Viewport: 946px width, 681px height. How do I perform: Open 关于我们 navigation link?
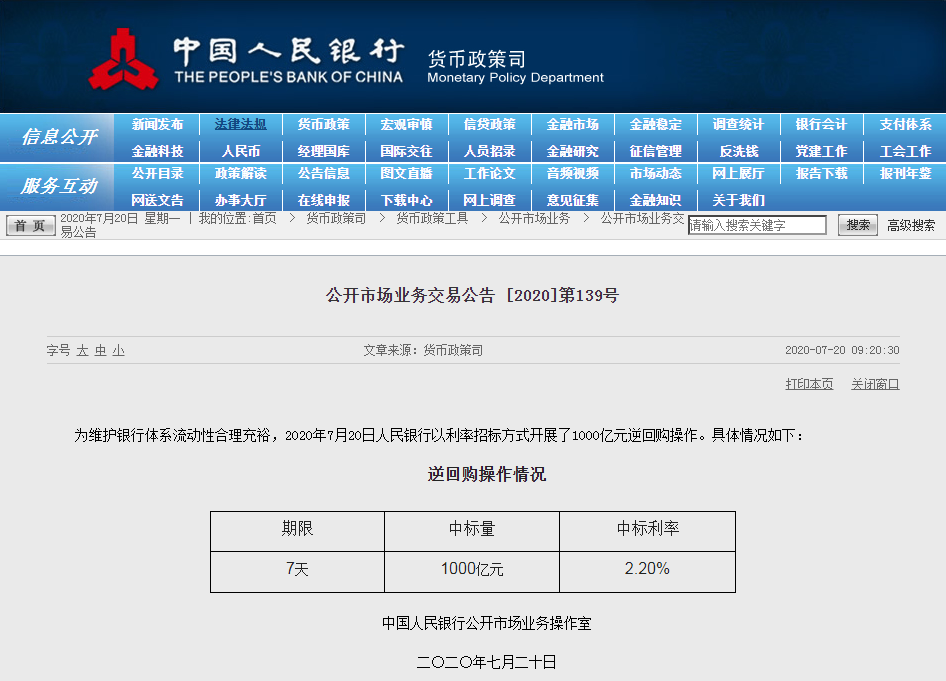tap(738, 200)
